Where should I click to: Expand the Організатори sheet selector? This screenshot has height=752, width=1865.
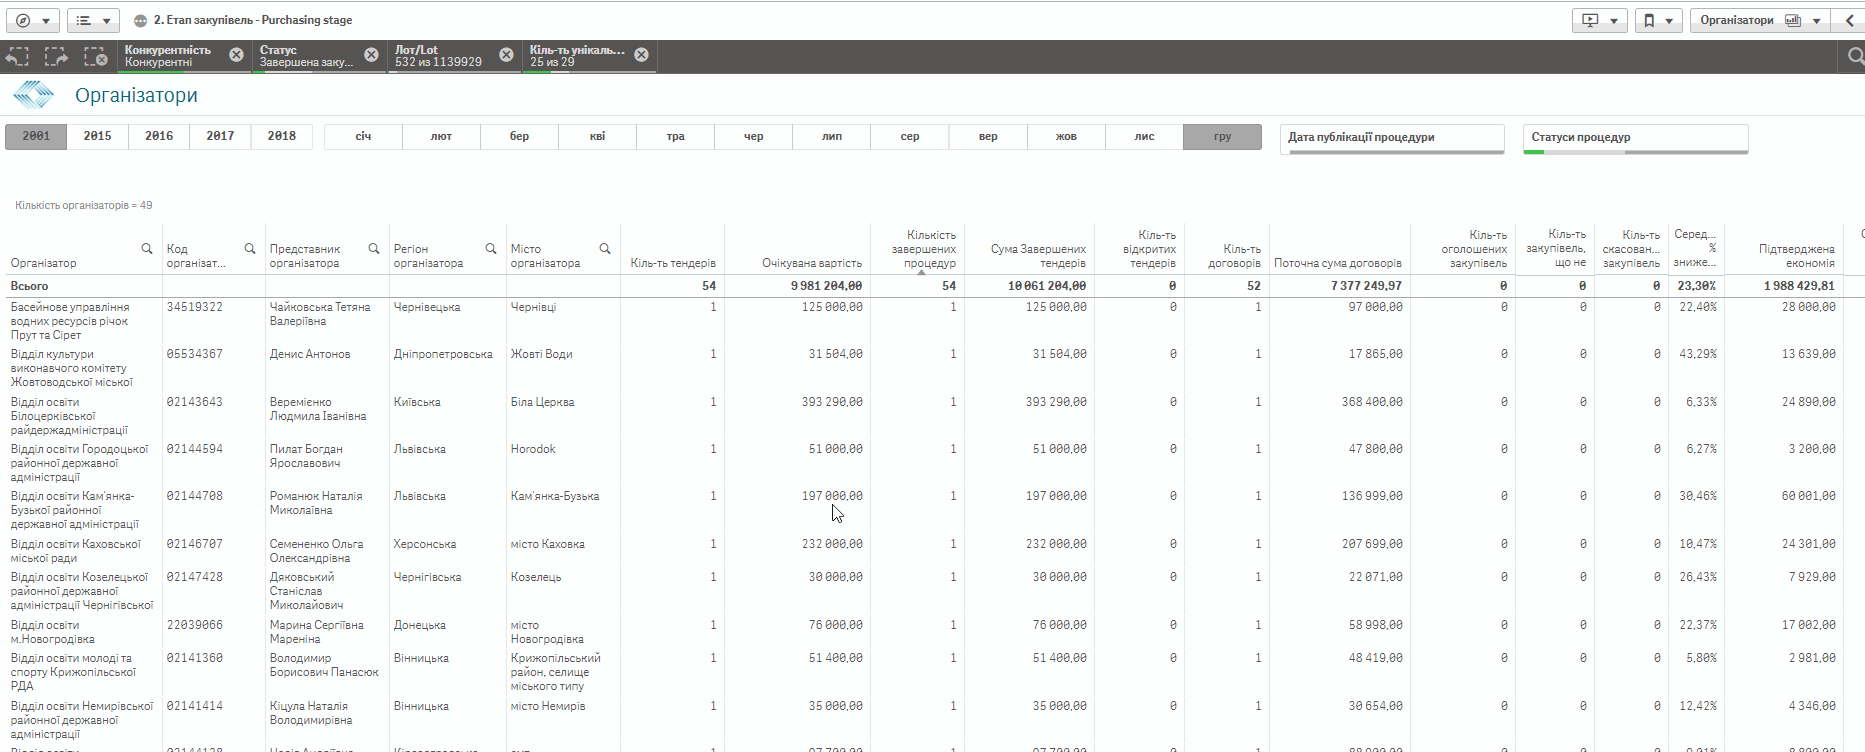click(x=1760, y=20)
